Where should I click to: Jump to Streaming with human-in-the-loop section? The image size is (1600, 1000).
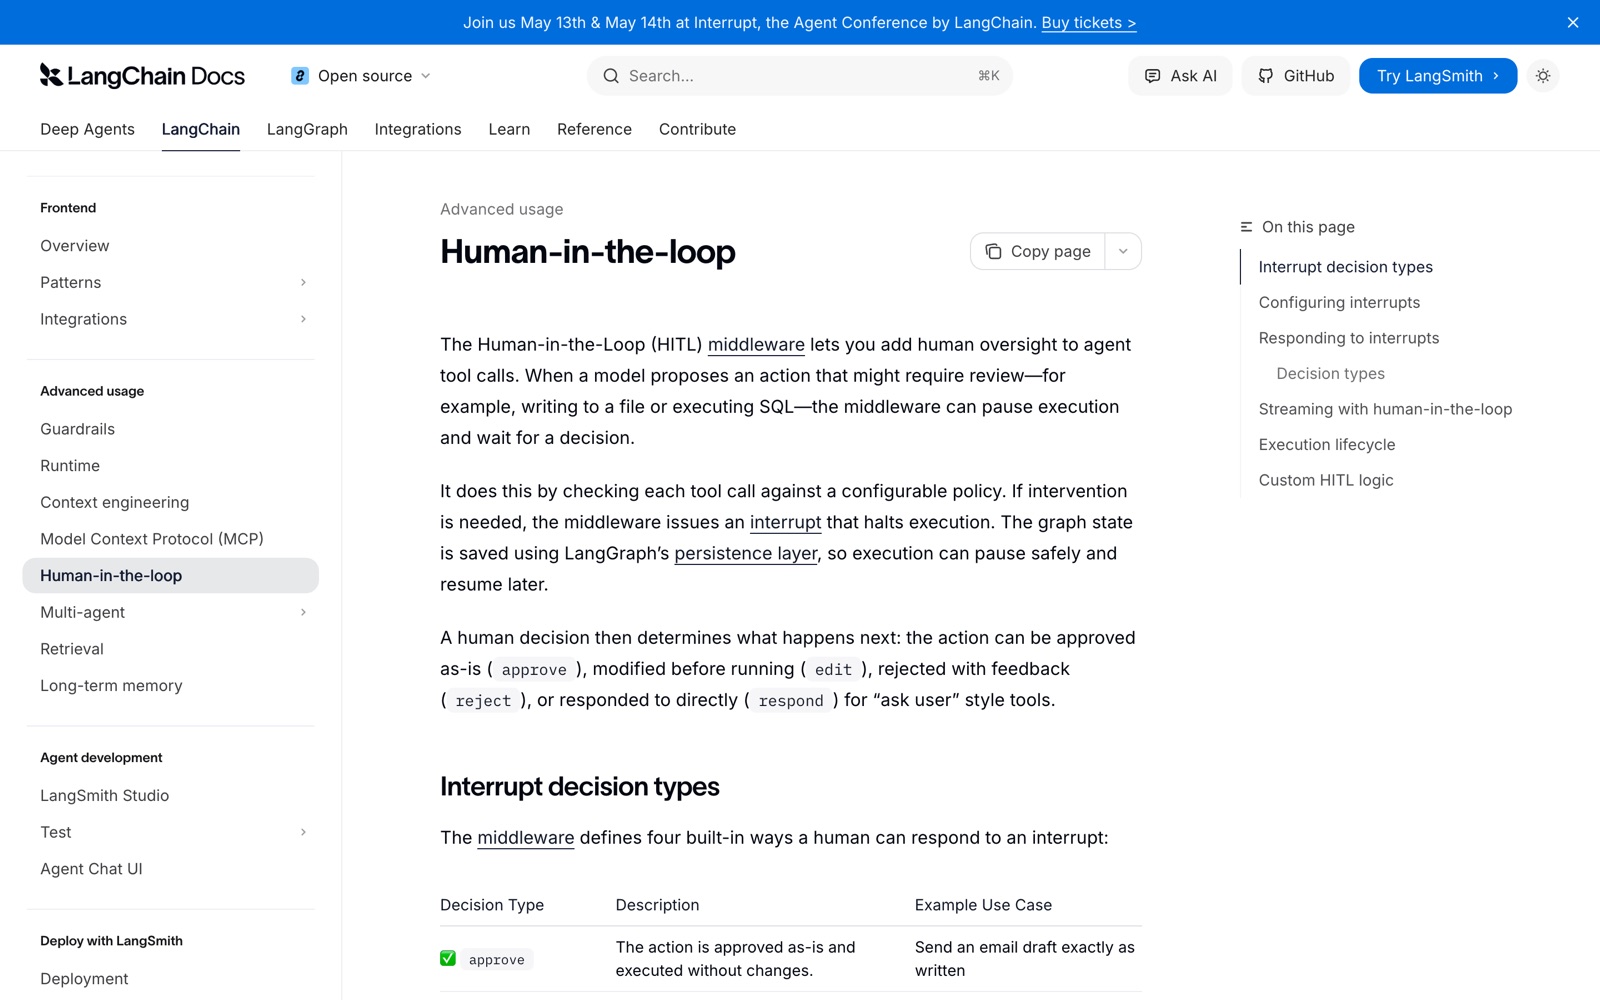click(1385, 409)
